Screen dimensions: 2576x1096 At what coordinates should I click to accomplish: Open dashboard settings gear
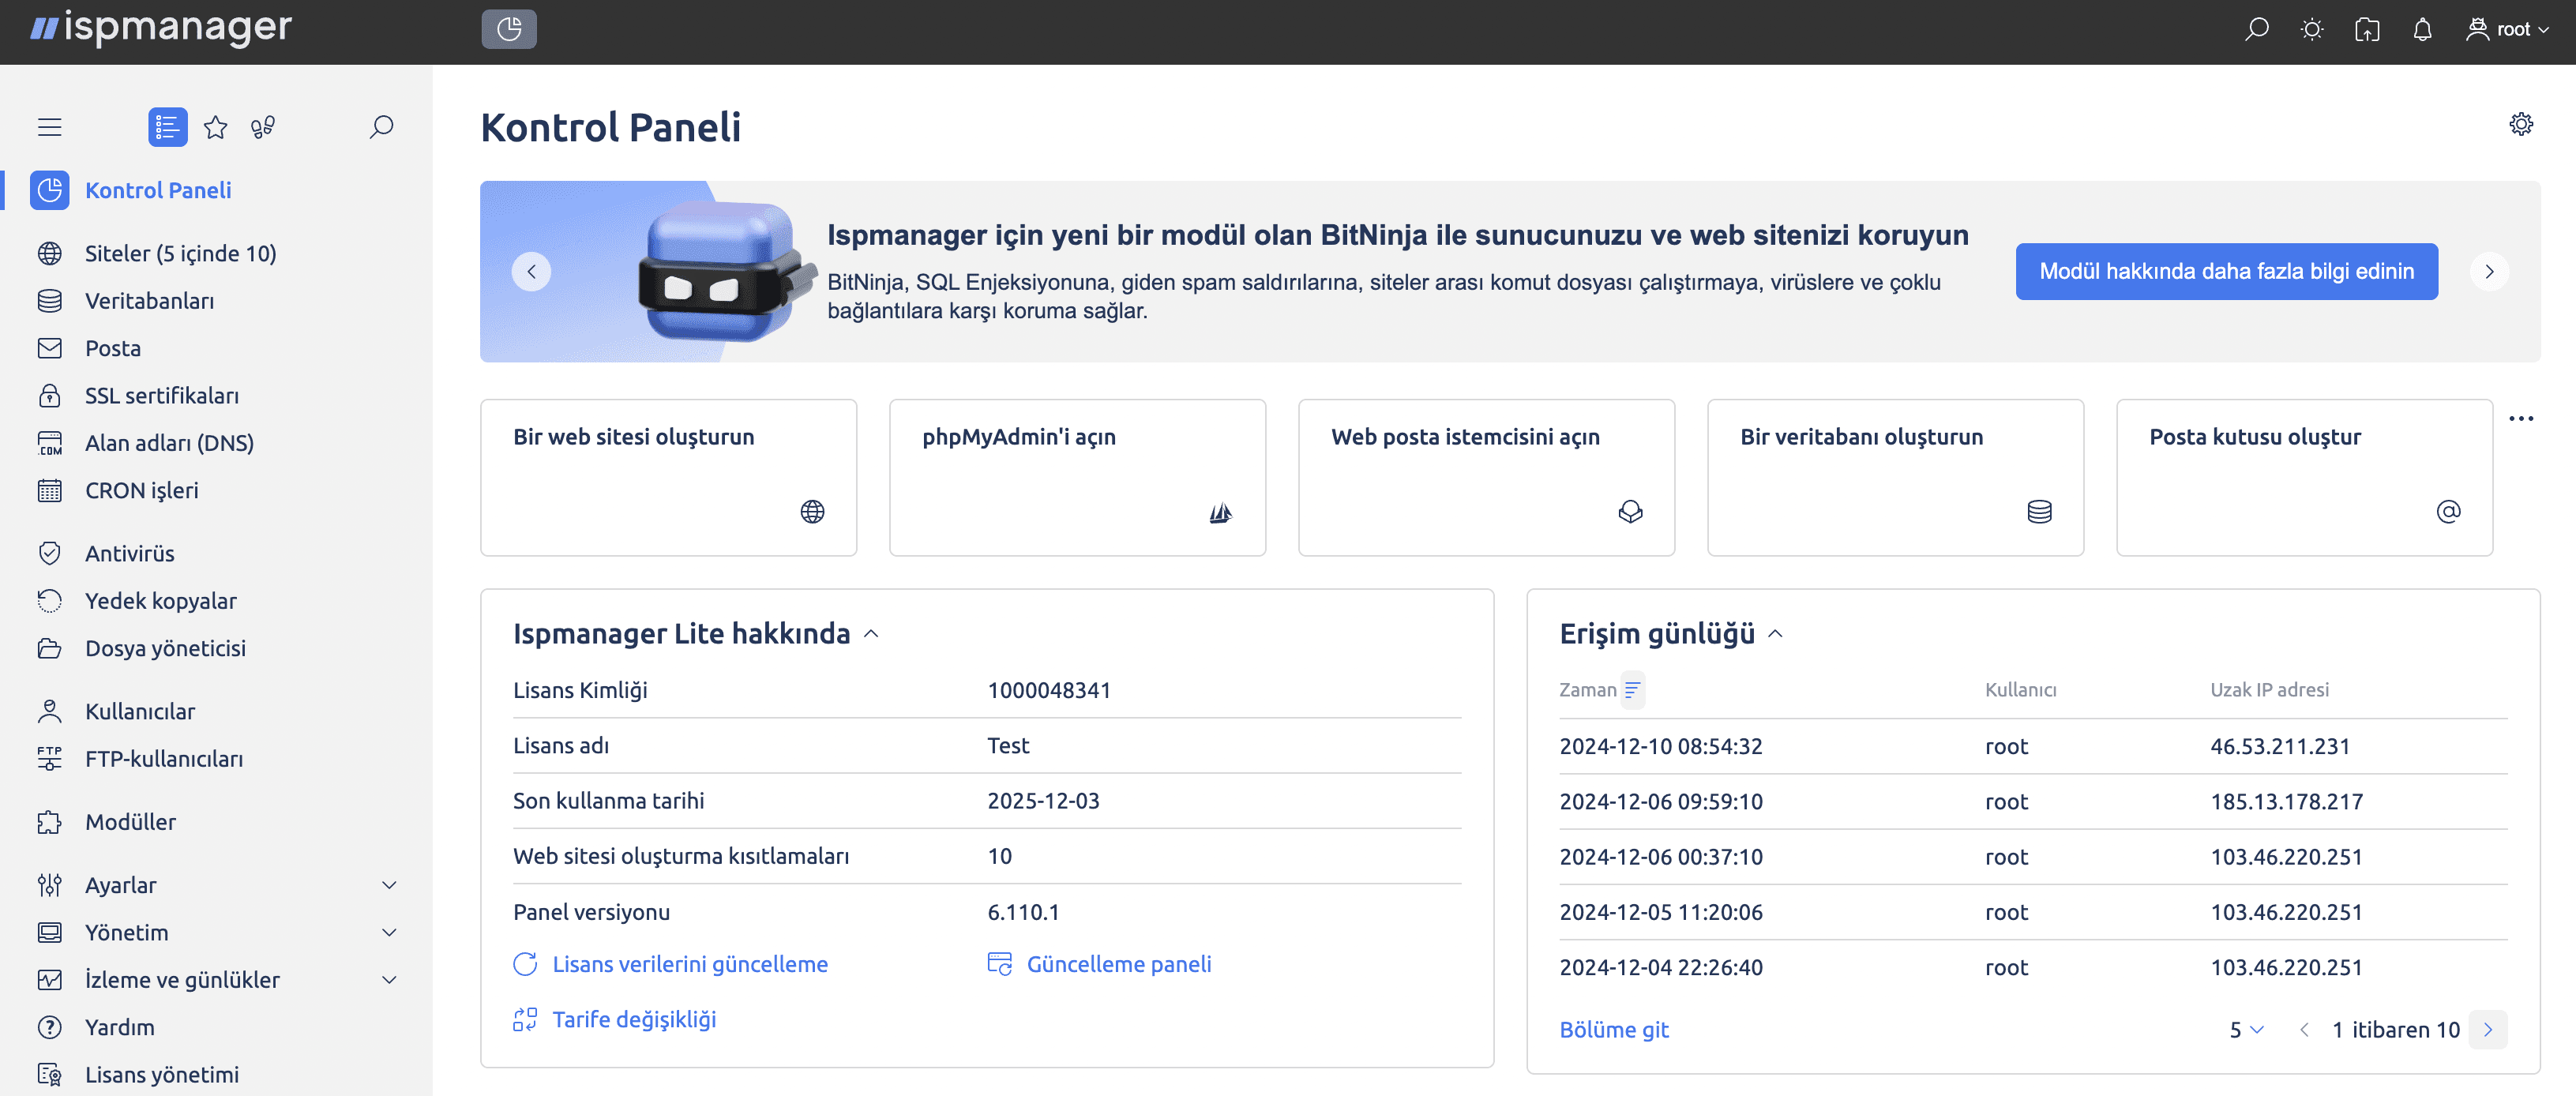tap(2521, 124)
